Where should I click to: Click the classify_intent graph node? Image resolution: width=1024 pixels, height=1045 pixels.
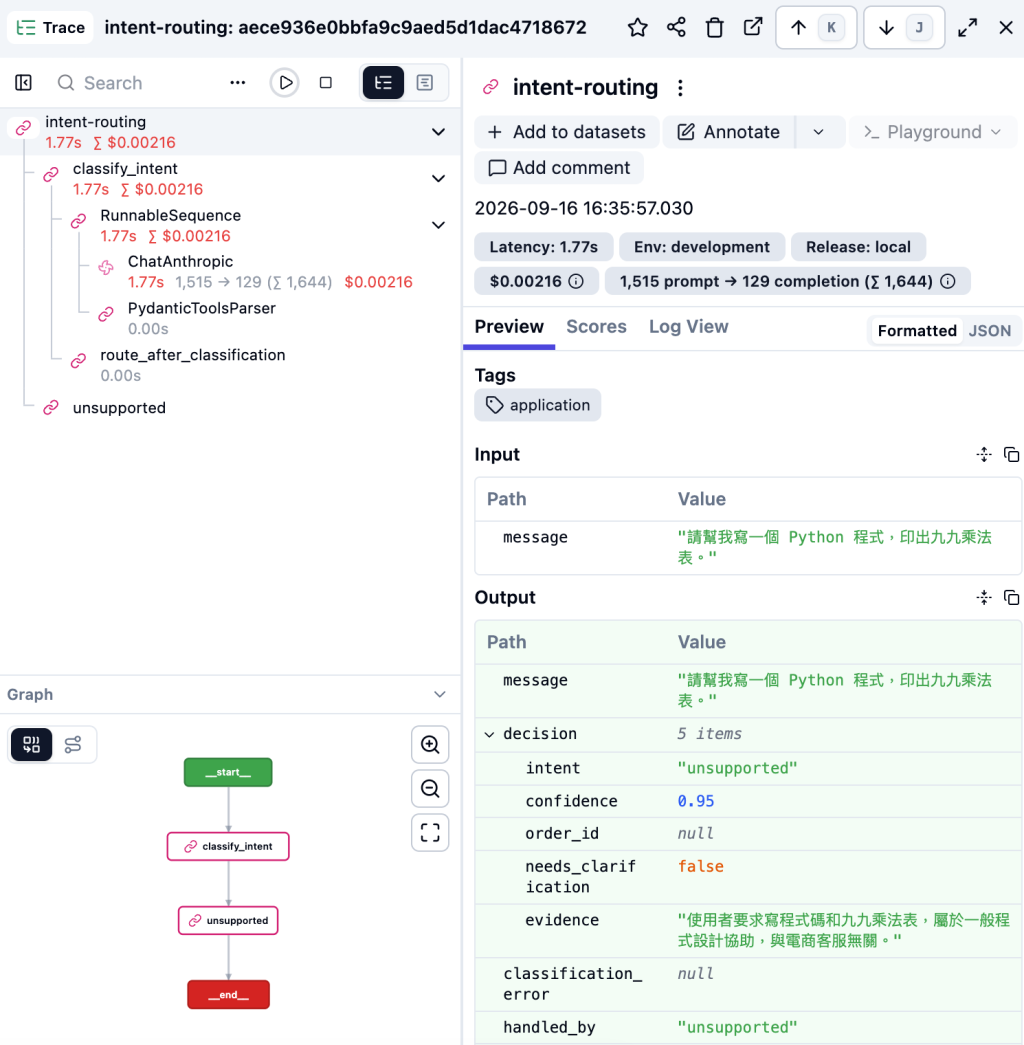click(228, 846)
